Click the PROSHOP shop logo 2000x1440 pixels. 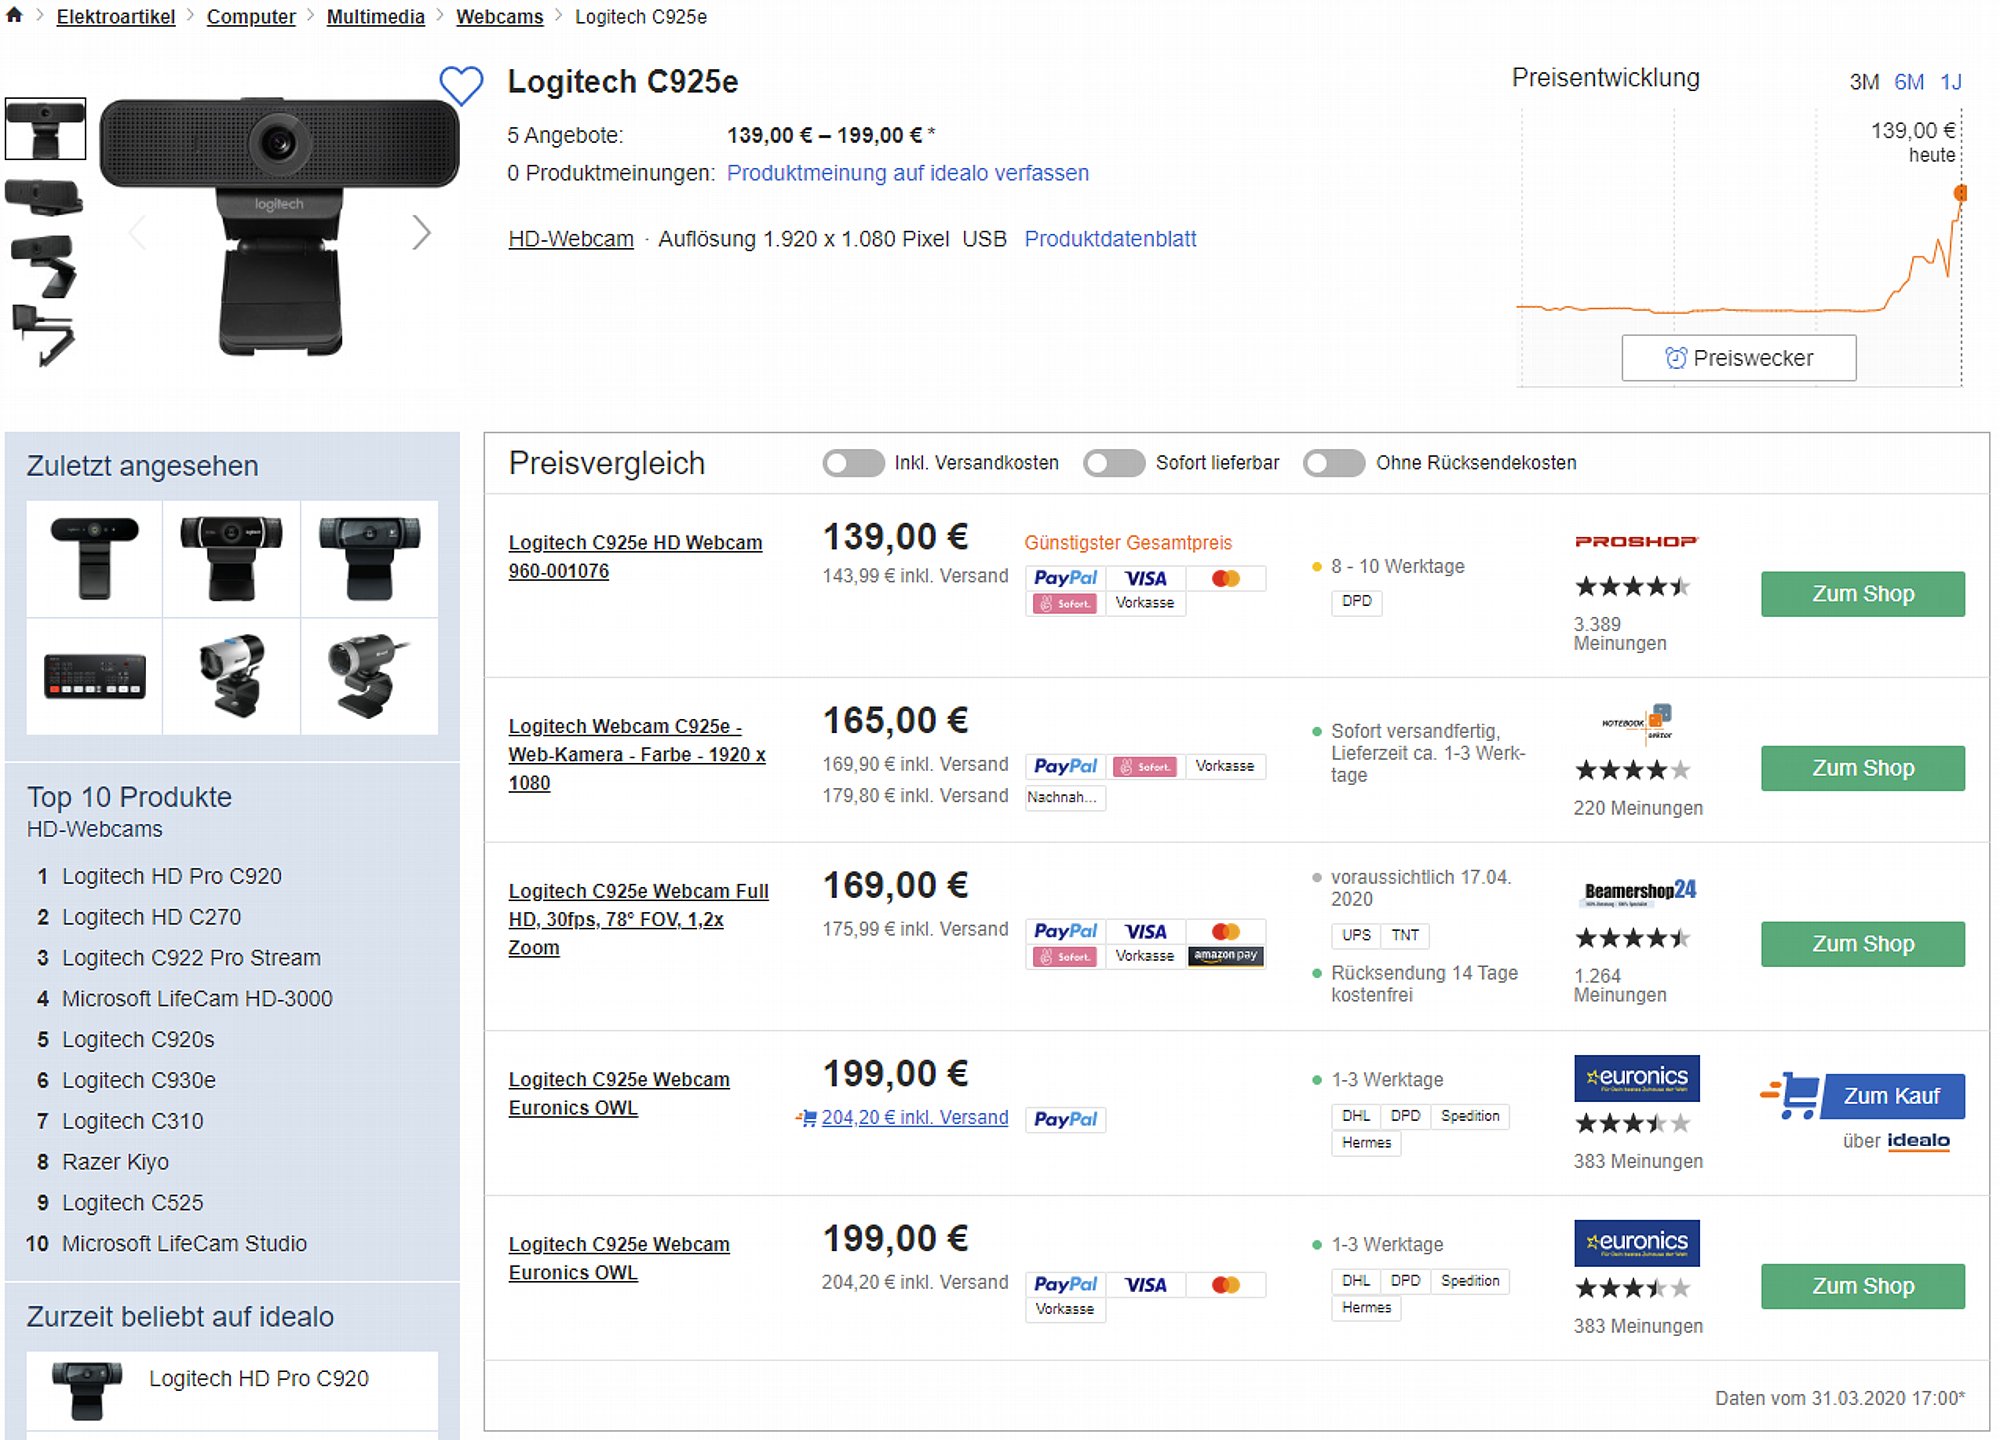coord(1636,541)
